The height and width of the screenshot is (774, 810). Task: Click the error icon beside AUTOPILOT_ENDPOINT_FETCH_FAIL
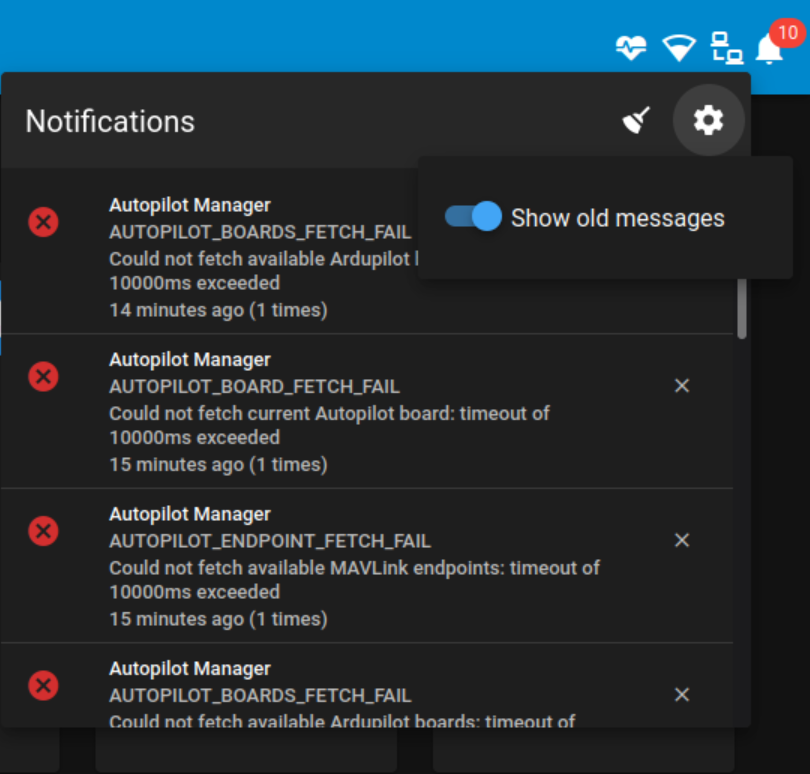[x=43, y=531]
